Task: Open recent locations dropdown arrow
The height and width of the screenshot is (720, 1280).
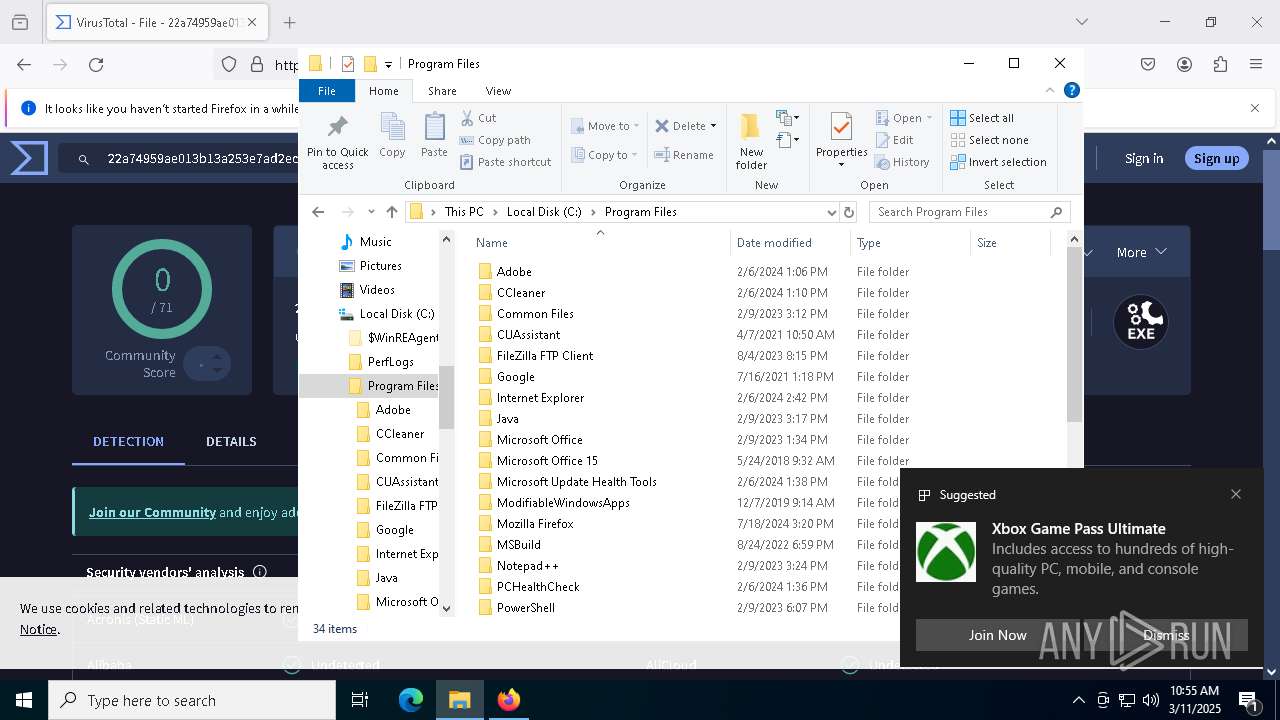Action: click(x=371, y=212)
